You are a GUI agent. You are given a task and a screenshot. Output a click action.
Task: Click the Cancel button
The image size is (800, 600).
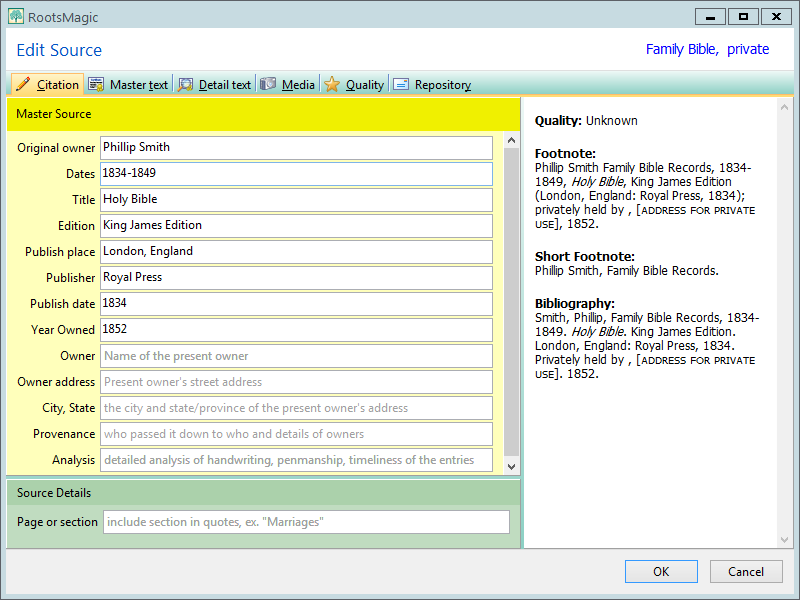(746, 571)
